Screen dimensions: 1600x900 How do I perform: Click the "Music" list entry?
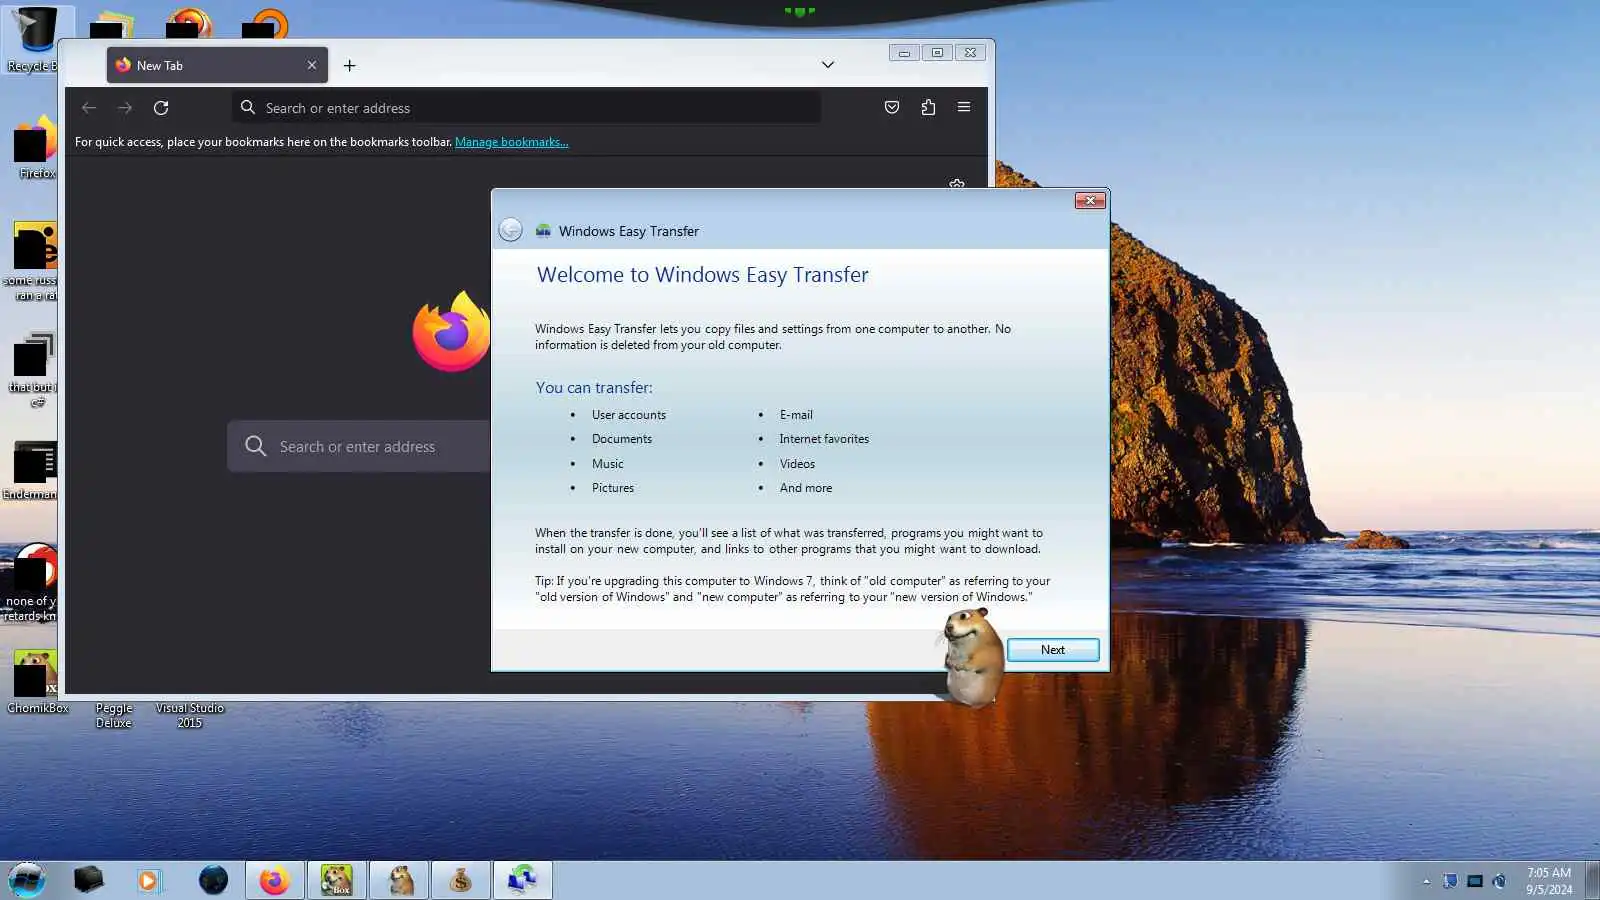tap(608, 464)
